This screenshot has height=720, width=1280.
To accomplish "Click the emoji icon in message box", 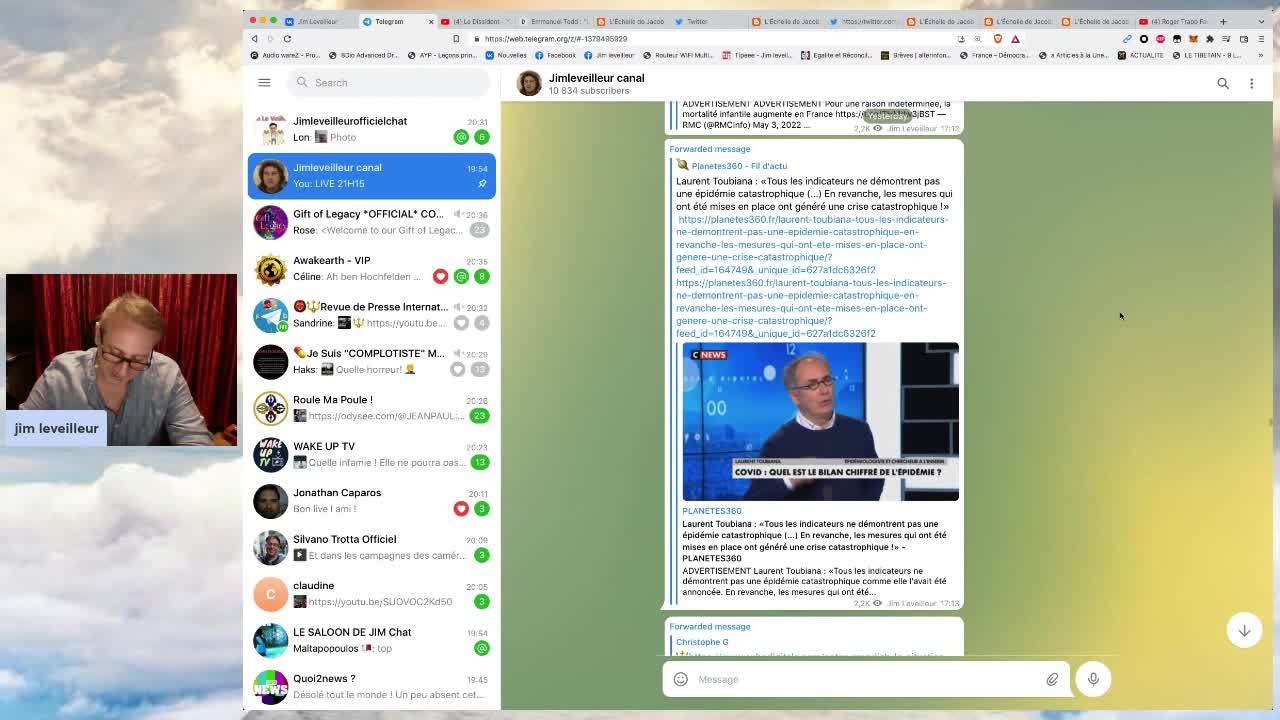I will tap(680, 679).
